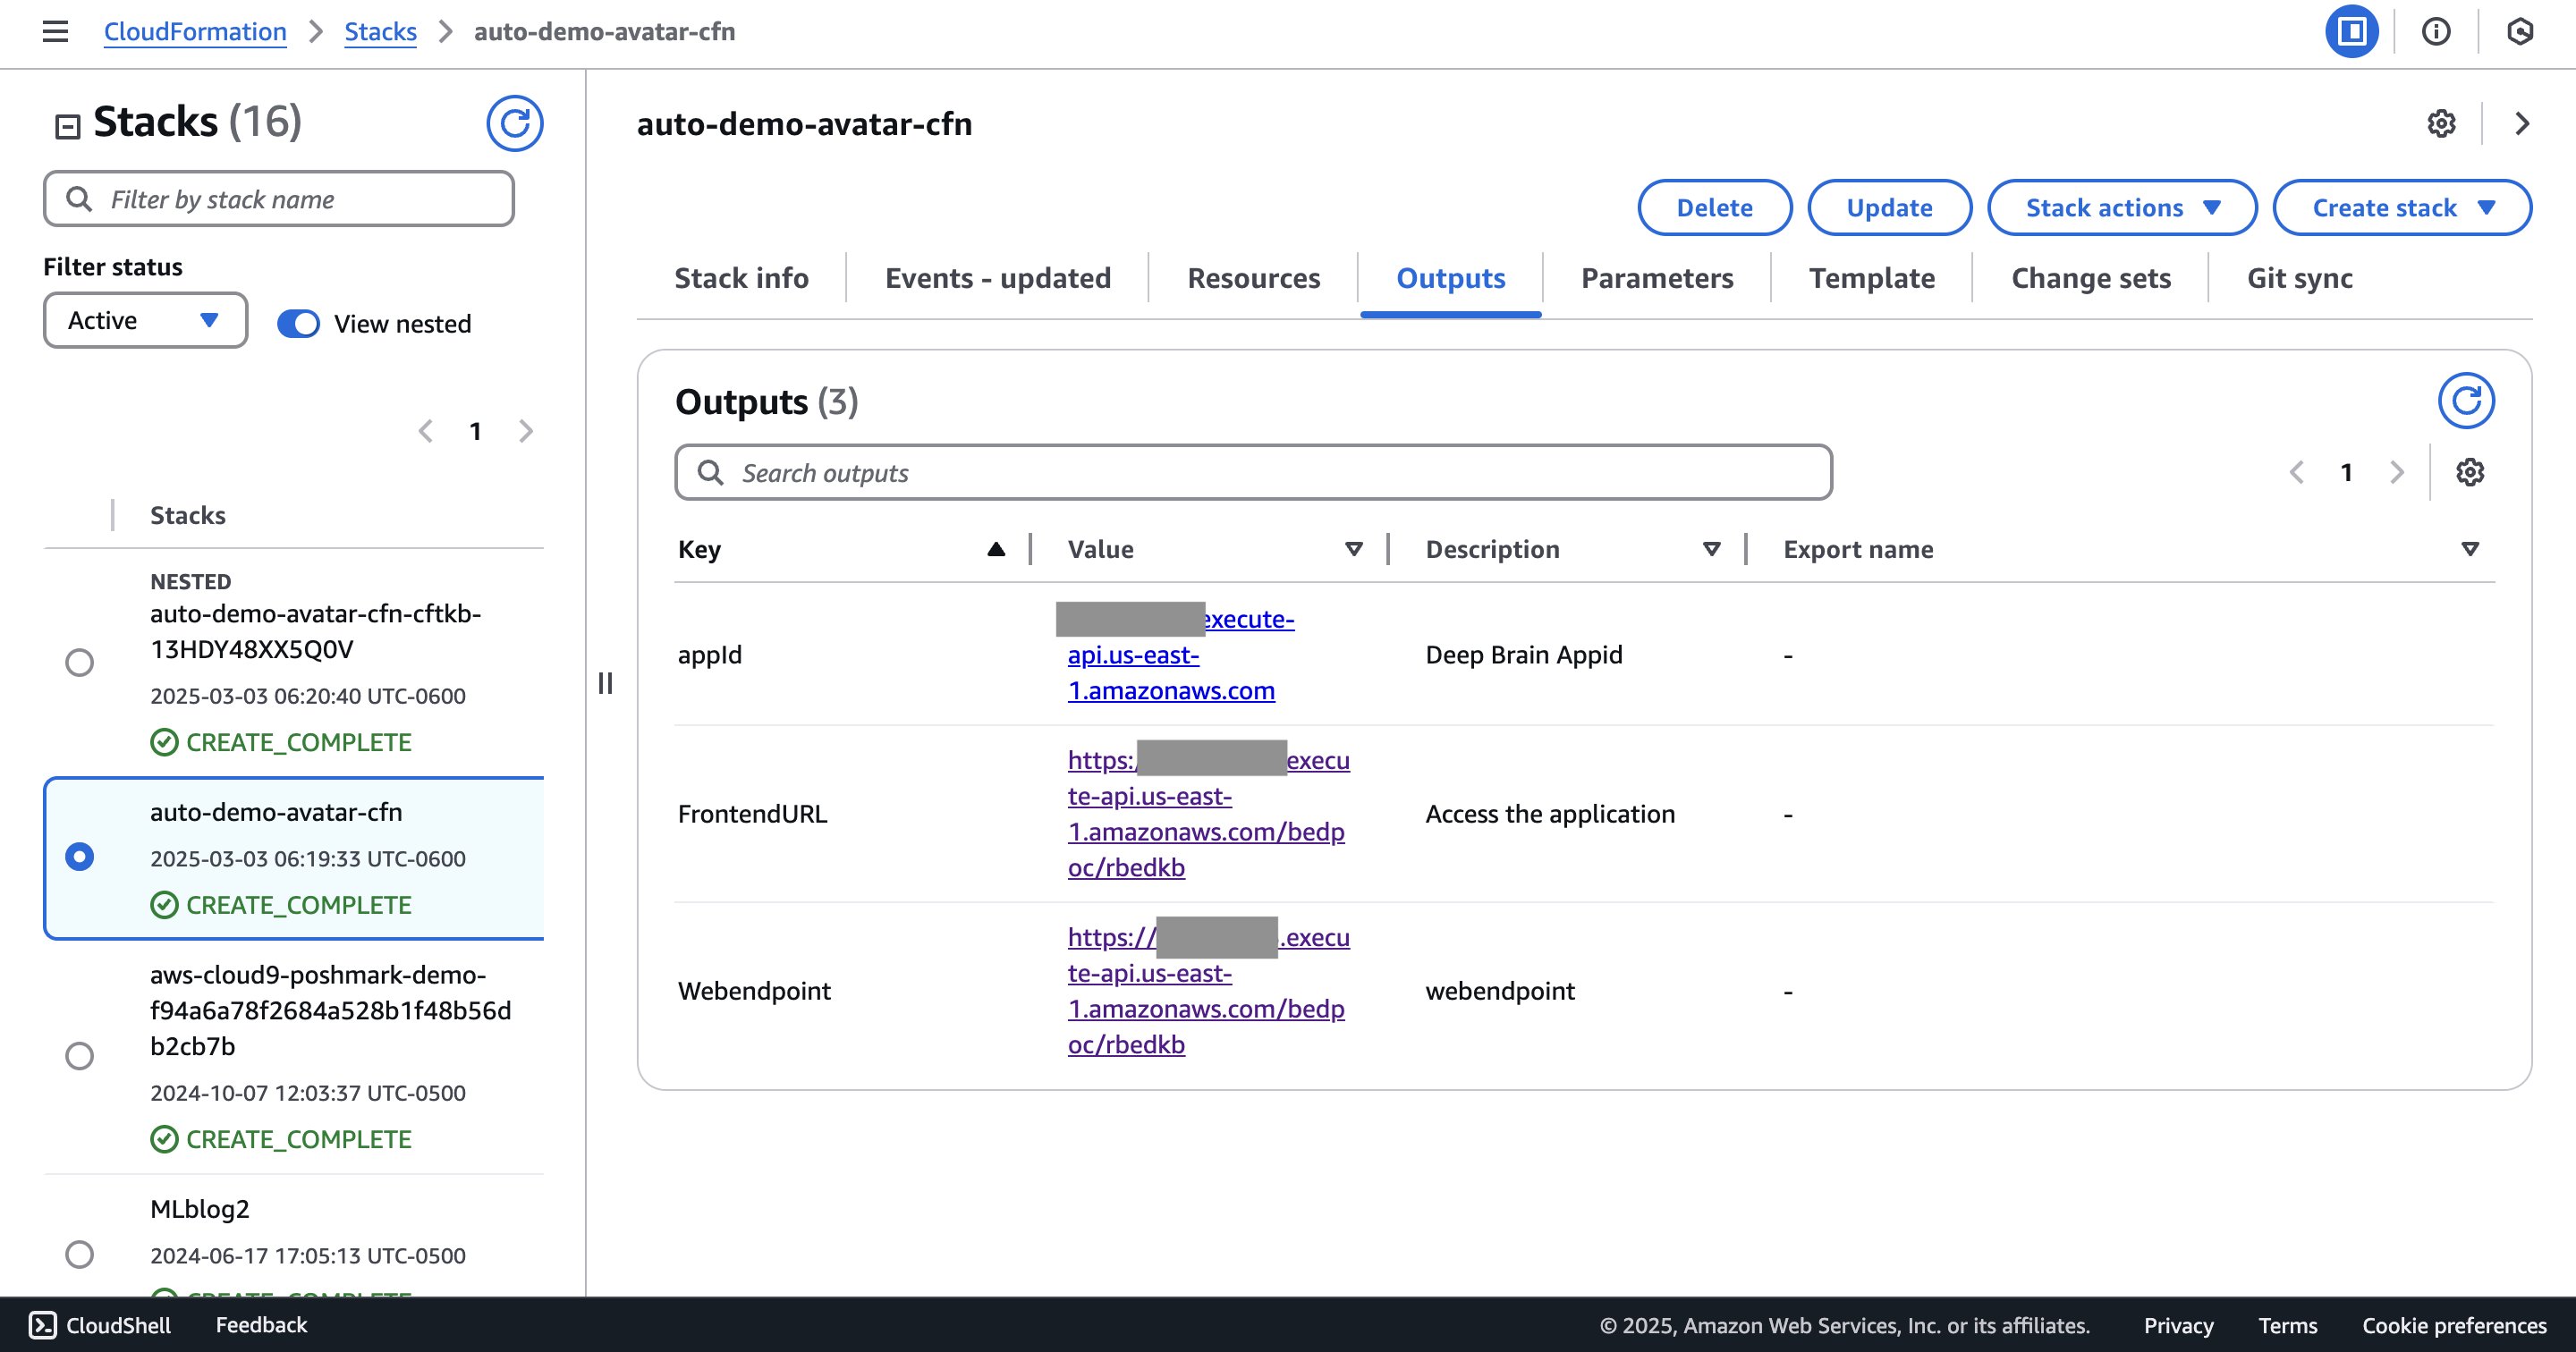
Task: Open Cookie preferences in footer
Action: pos(2454,1325)
